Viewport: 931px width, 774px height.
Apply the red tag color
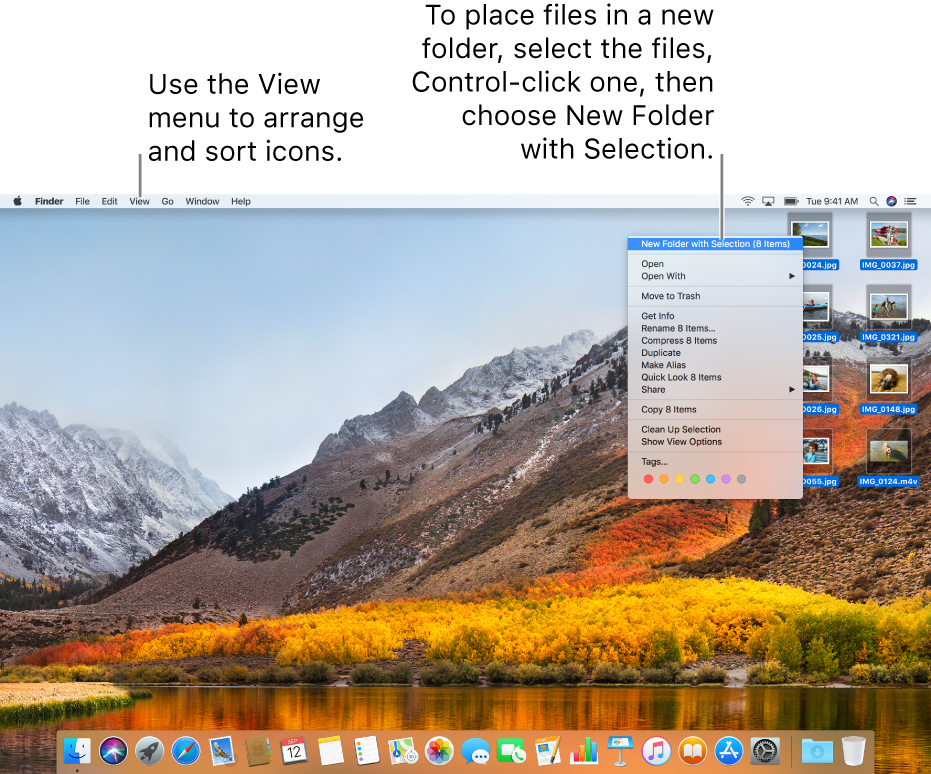pyautogui.click(x=648, y=479)
